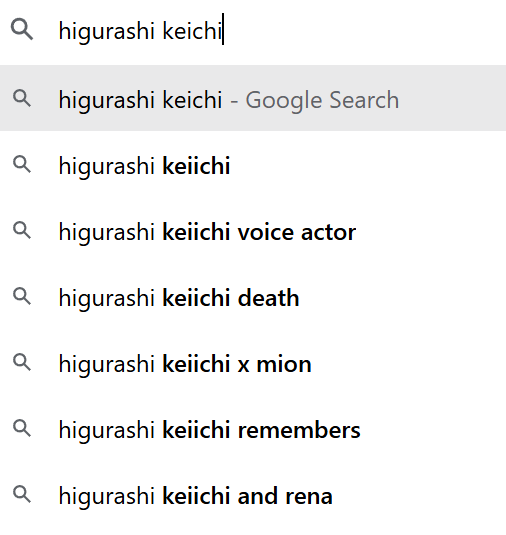Screen dimensions: 506x535
Task: Click the search icon next to 'keiichi remembers'
Action: pyautogui.click(x=22, y=428)
